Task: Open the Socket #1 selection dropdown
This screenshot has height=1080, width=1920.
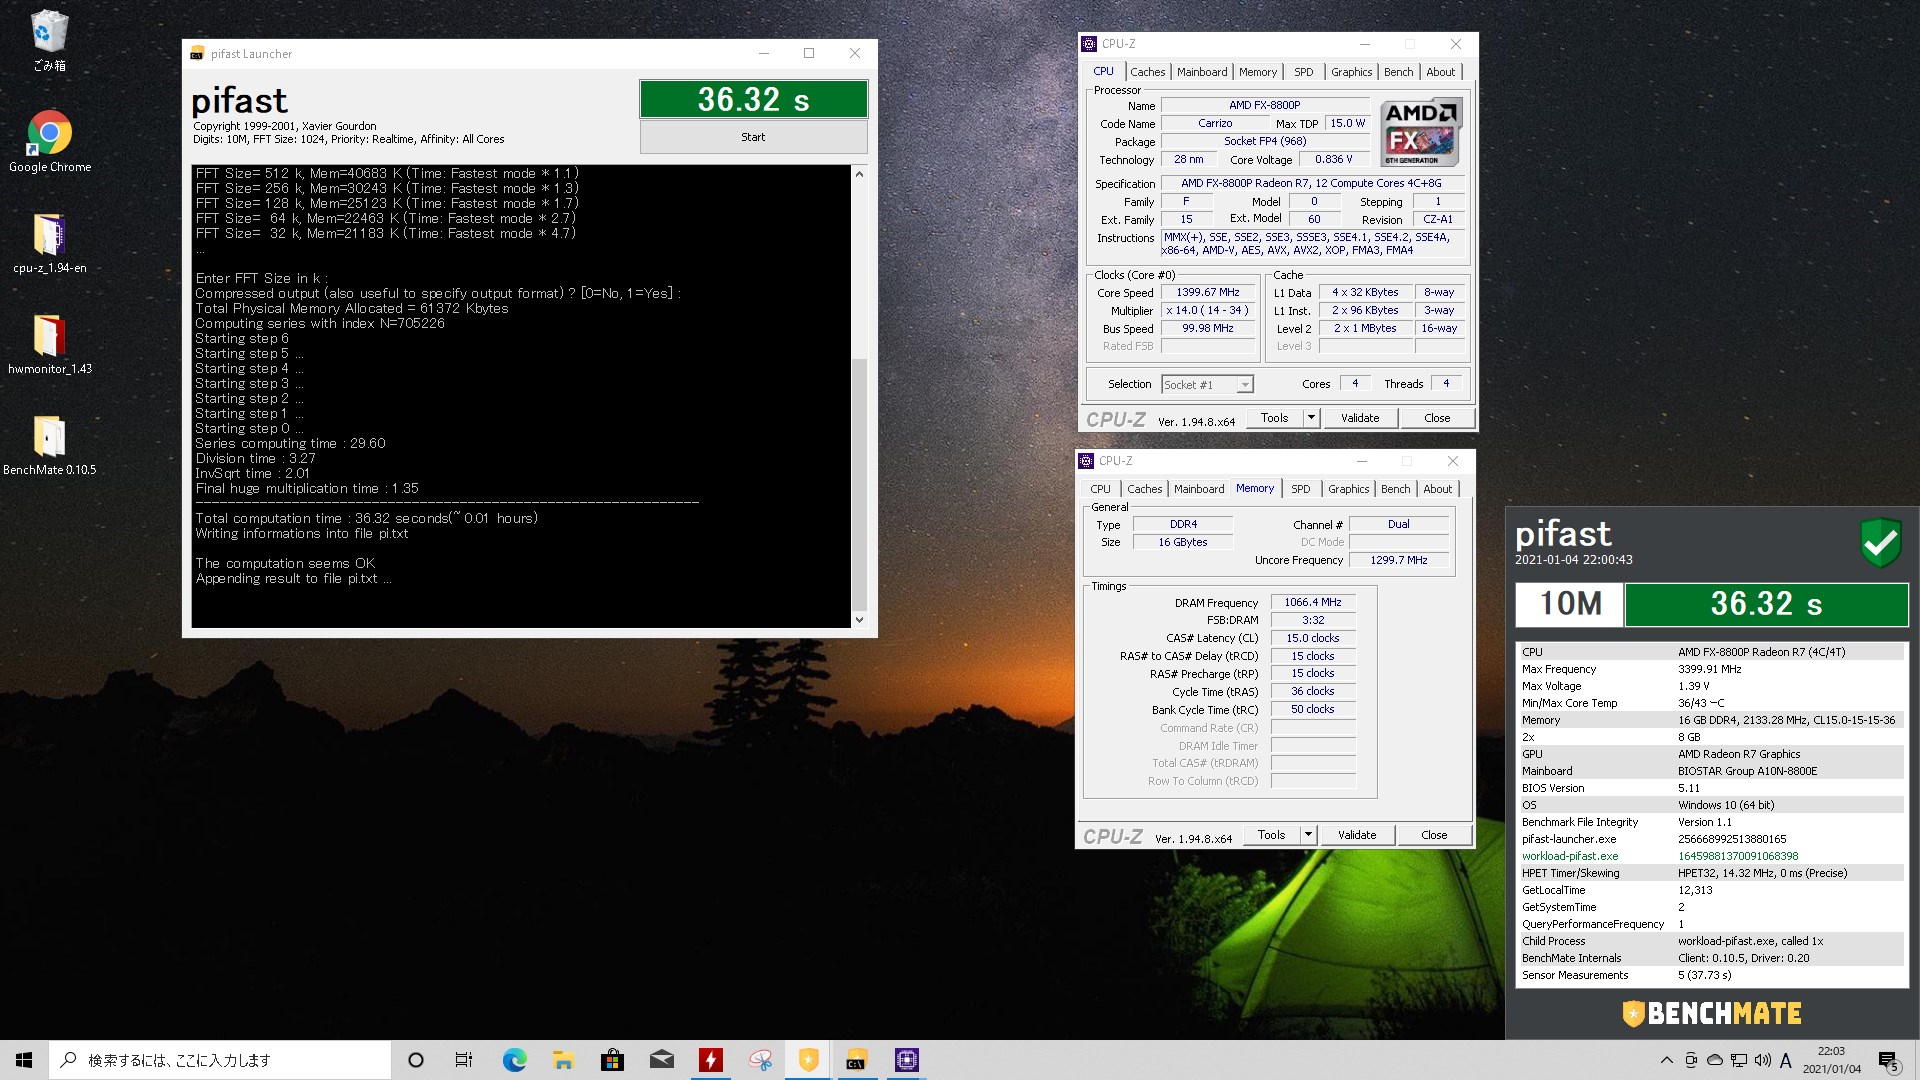Action: coord(1207,385)
